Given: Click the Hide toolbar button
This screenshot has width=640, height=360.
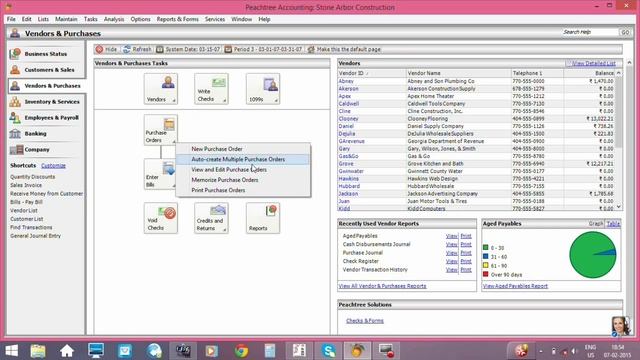Looking at the screenshot, I should click(x=107, y=49).
